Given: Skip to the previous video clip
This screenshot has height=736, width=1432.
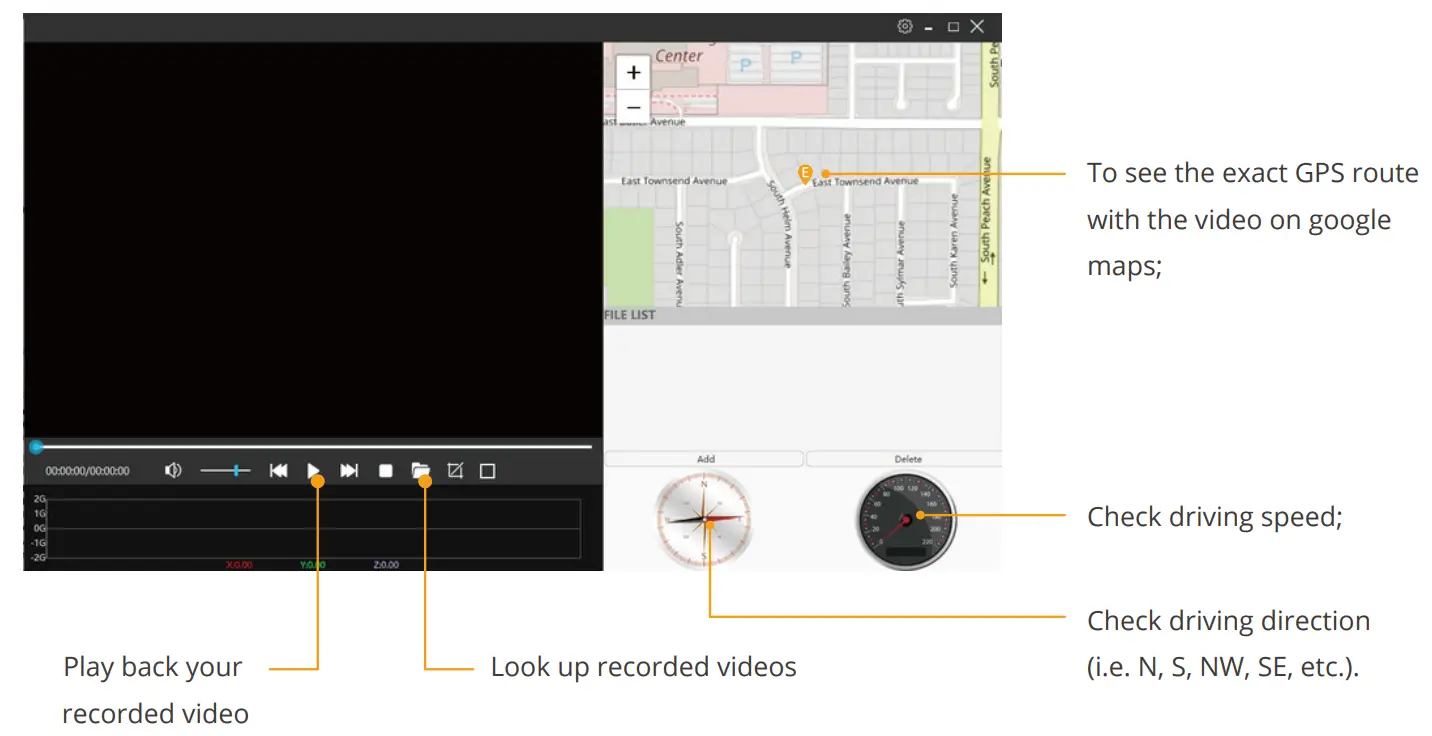Looking at the screenshot, I should point(279,470).
